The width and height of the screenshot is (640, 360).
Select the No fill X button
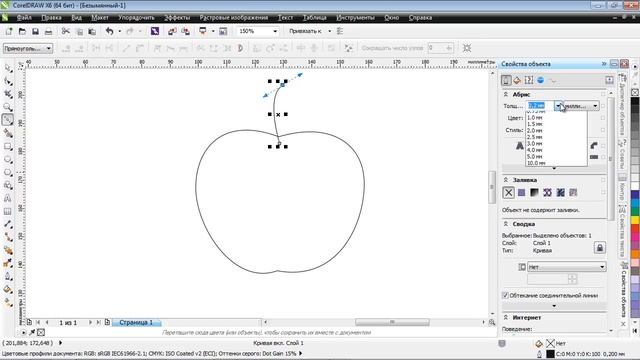[508, 193]
